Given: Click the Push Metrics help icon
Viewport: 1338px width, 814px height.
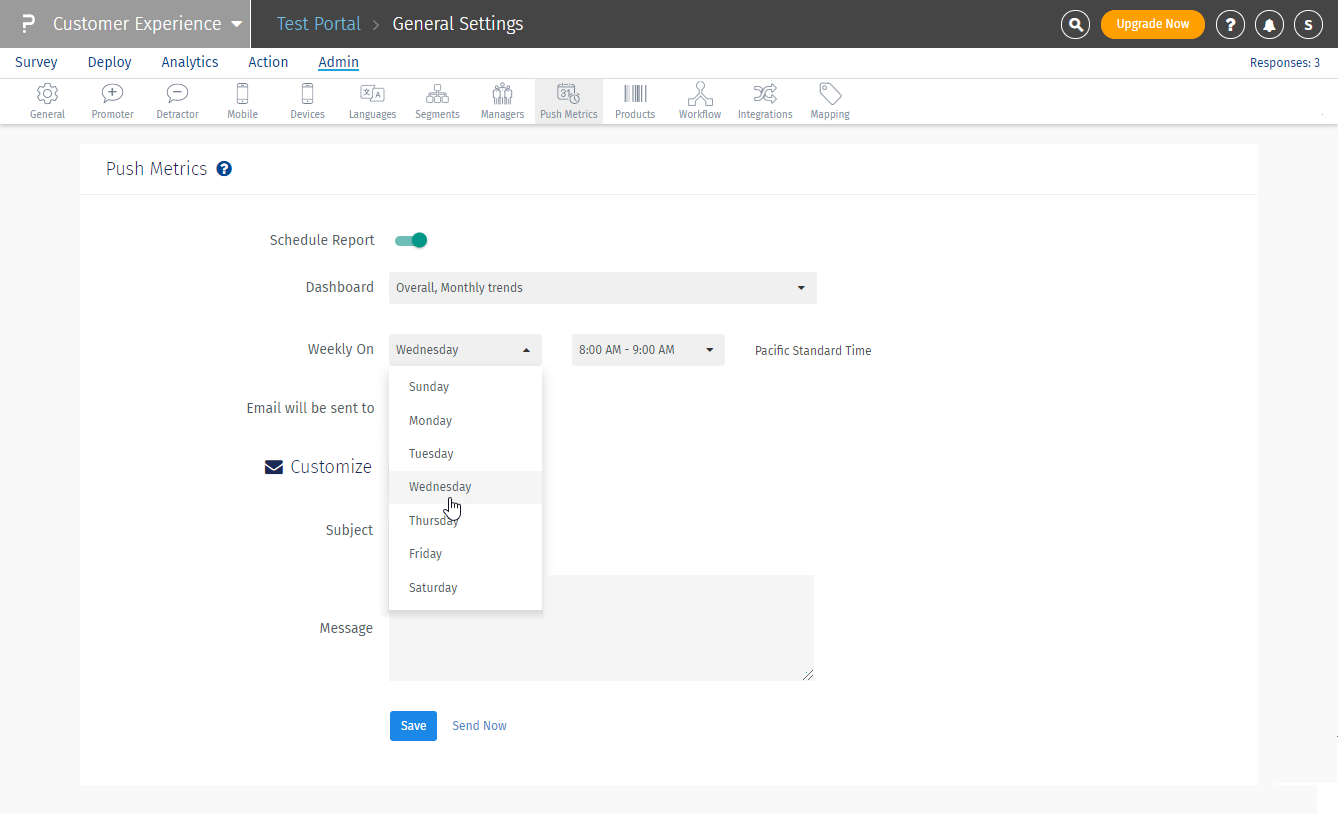Looking at the screenshot, I should tap(224, 169).
